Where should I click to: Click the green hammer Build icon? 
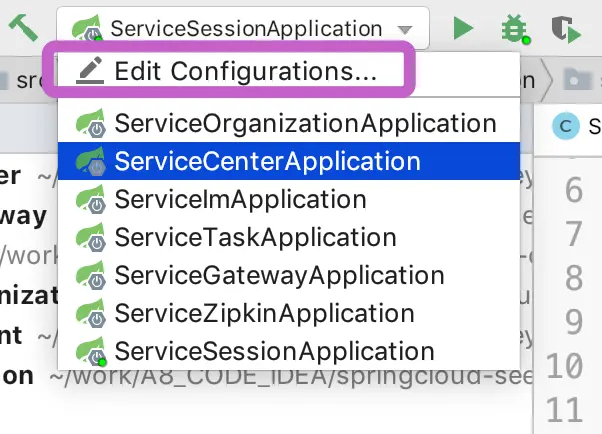point(22,26)
